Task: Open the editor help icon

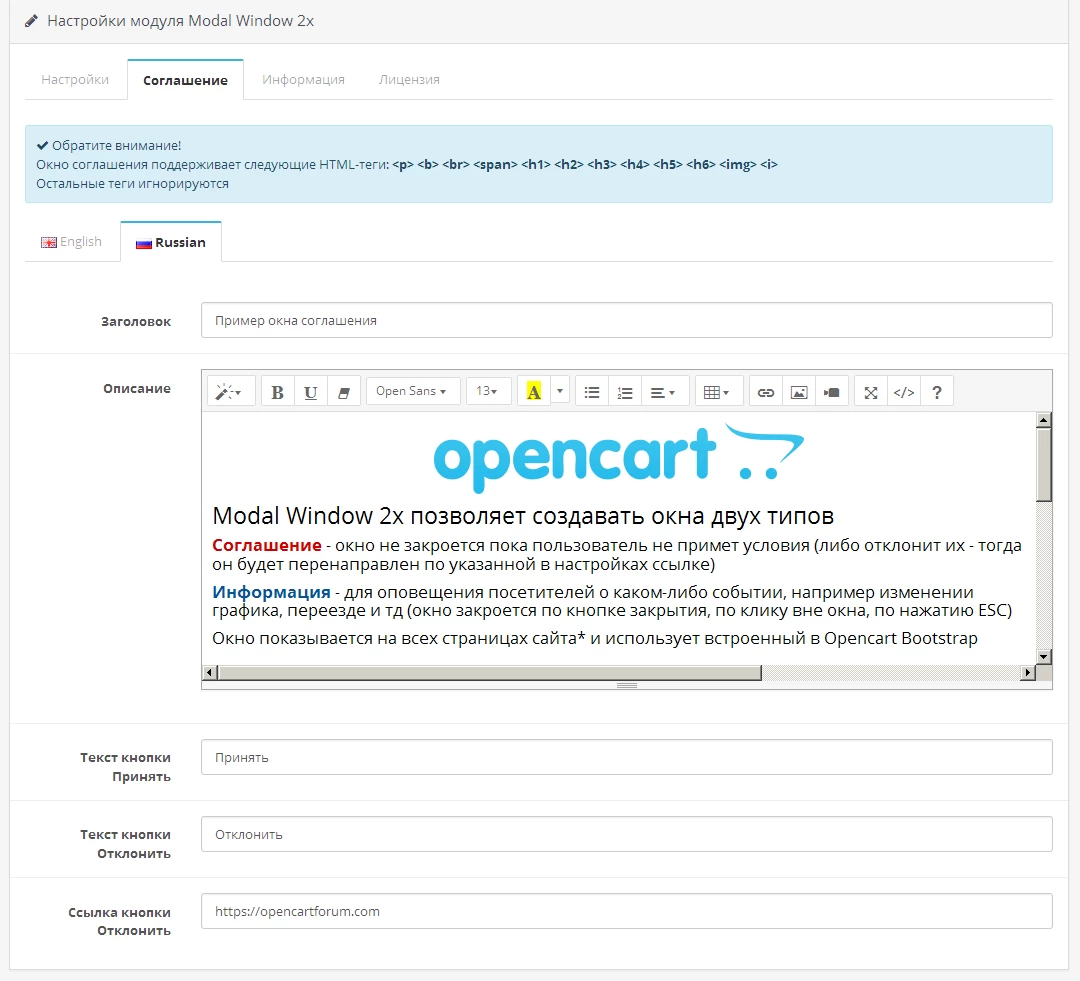Action: 937,392
